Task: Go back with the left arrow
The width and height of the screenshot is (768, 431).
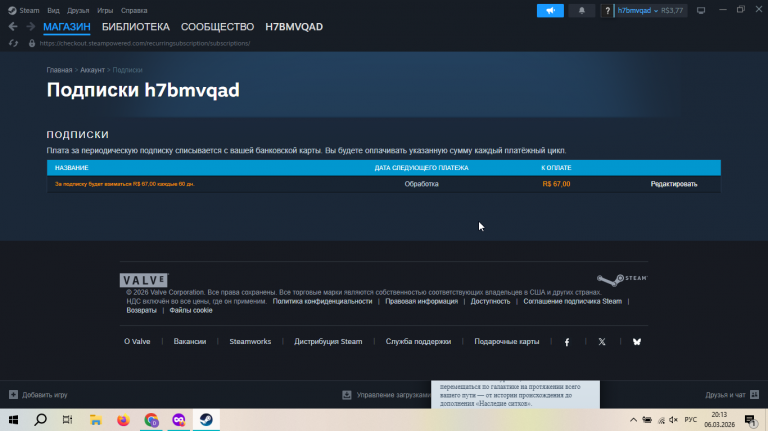Action: [x=13, y=26]
